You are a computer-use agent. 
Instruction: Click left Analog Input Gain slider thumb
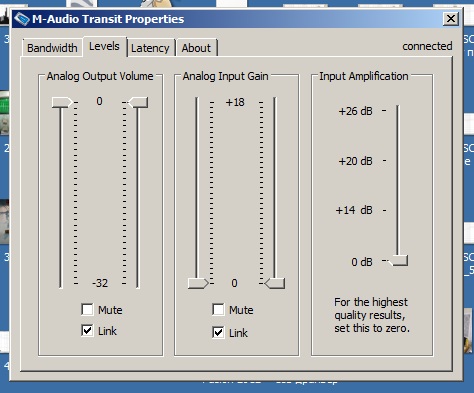(x=198, y=284)
